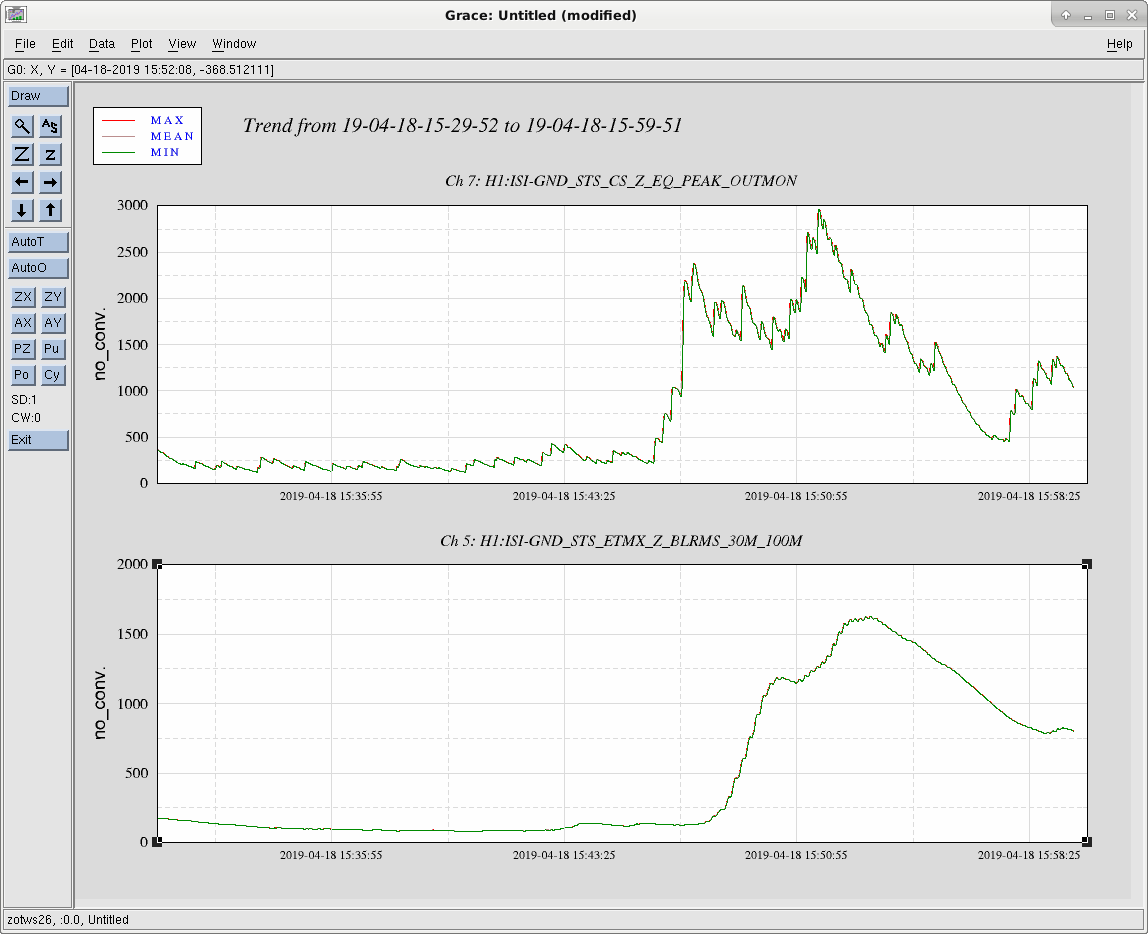Click the G0 X, Y coordinate locator bar
This screenshot has height=934, width=1148.
[573, 70]
